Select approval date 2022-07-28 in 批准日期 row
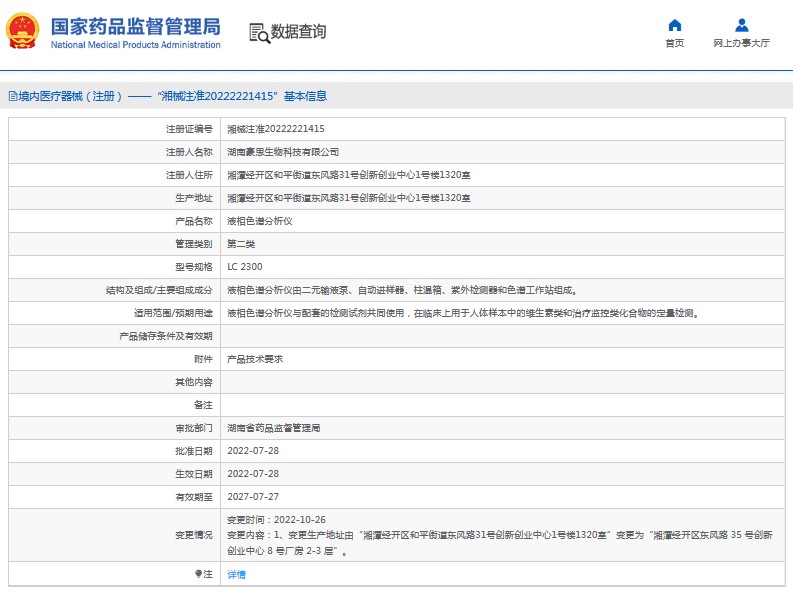The height and width of the screenshot is (594, 793). (253, 451)
